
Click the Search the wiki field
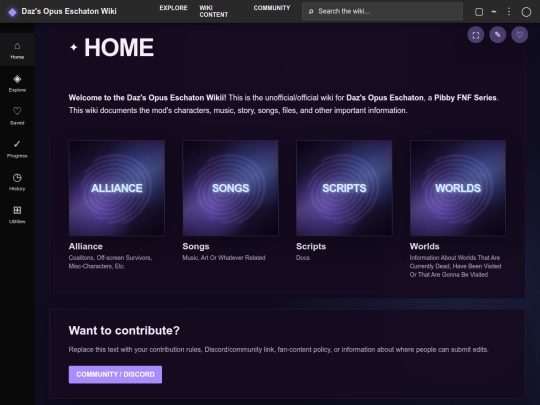[382, 11]
